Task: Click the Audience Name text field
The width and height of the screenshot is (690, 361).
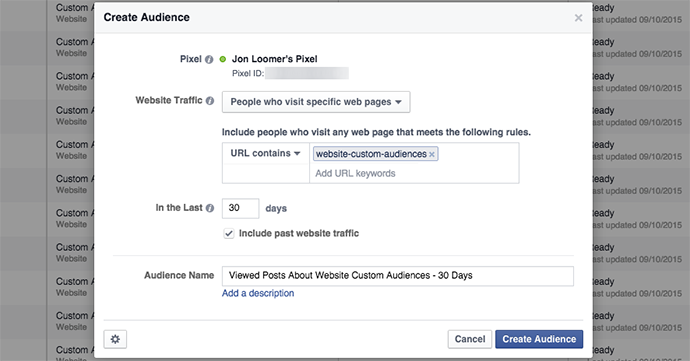Action: (398, 276)
